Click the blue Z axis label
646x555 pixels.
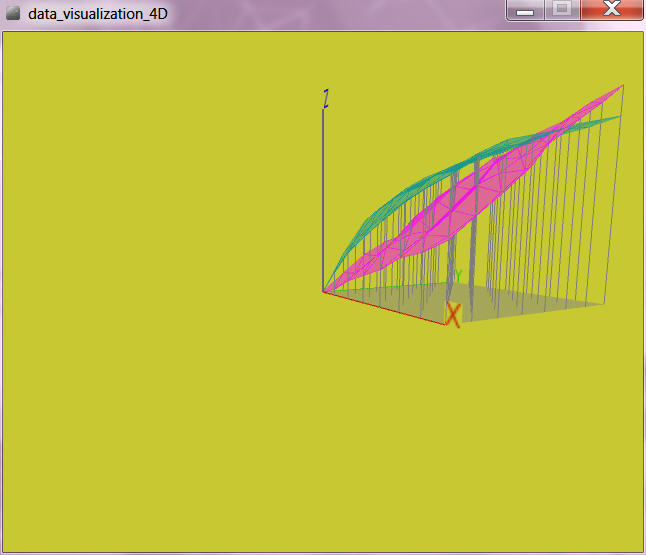coord(325,98)
